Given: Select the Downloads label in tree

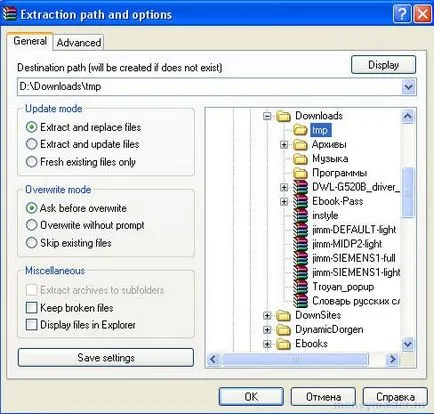Looking at the screenshot, I should pyautogui.click(x=319, y=116).
